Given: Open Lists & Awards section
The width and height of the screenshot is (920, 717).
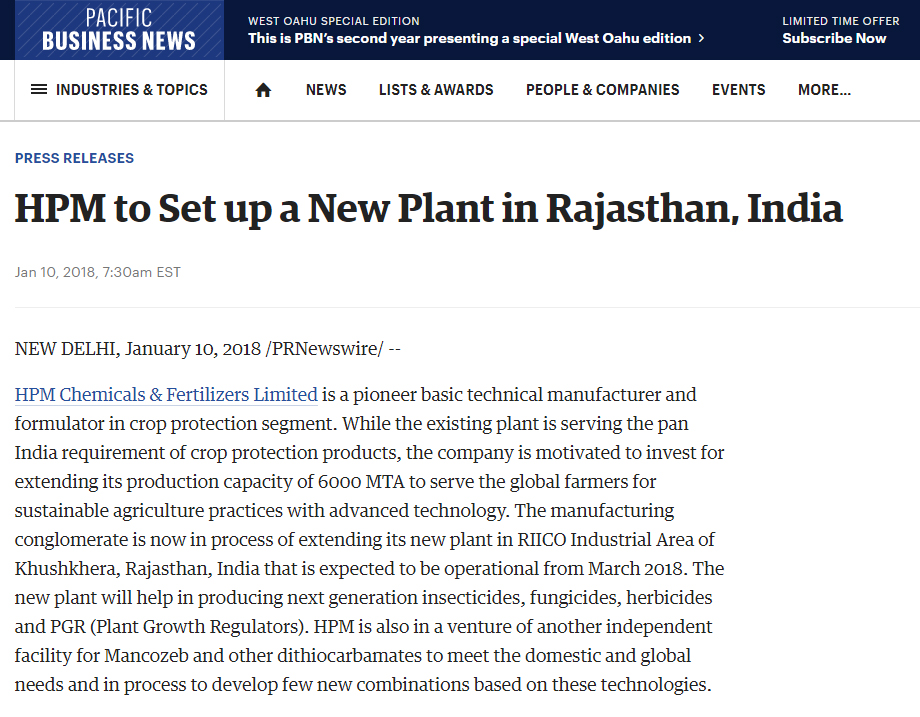Looking at the screenshot, I should pyautogui.click(x=436, y=90).
